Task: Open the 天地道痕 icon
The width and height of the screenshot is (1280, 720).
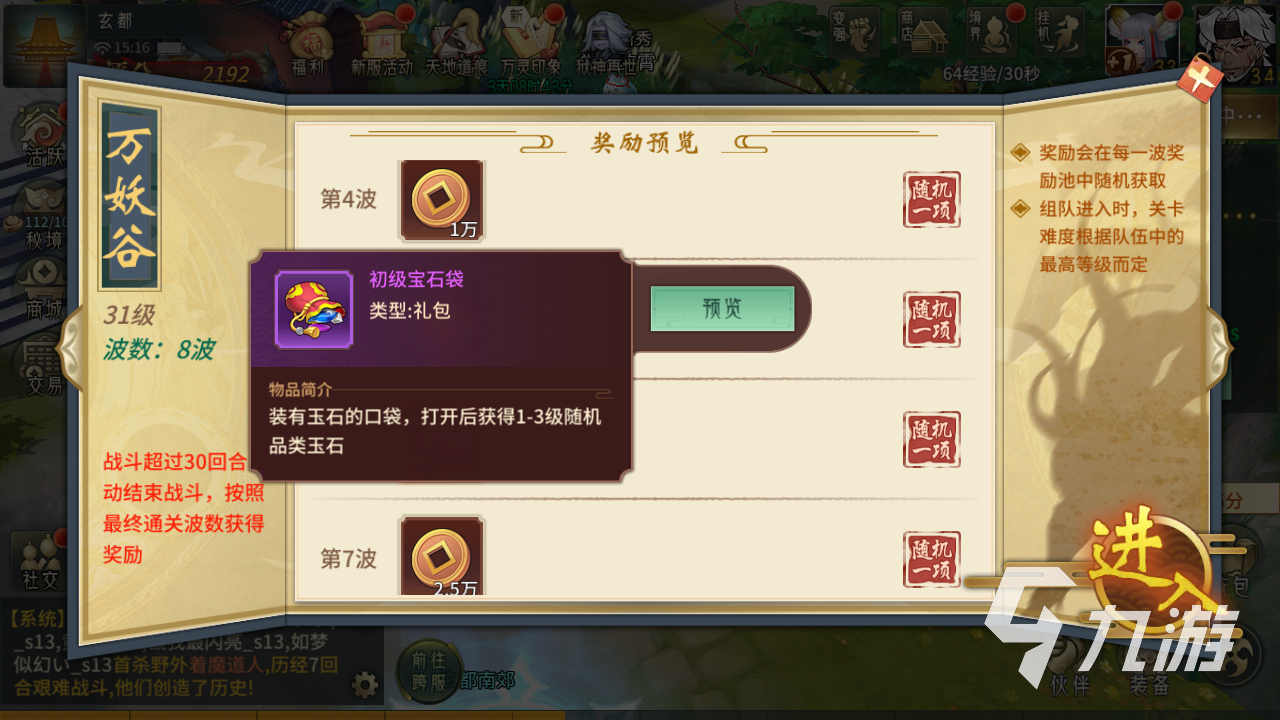Action: pos(455,47)
